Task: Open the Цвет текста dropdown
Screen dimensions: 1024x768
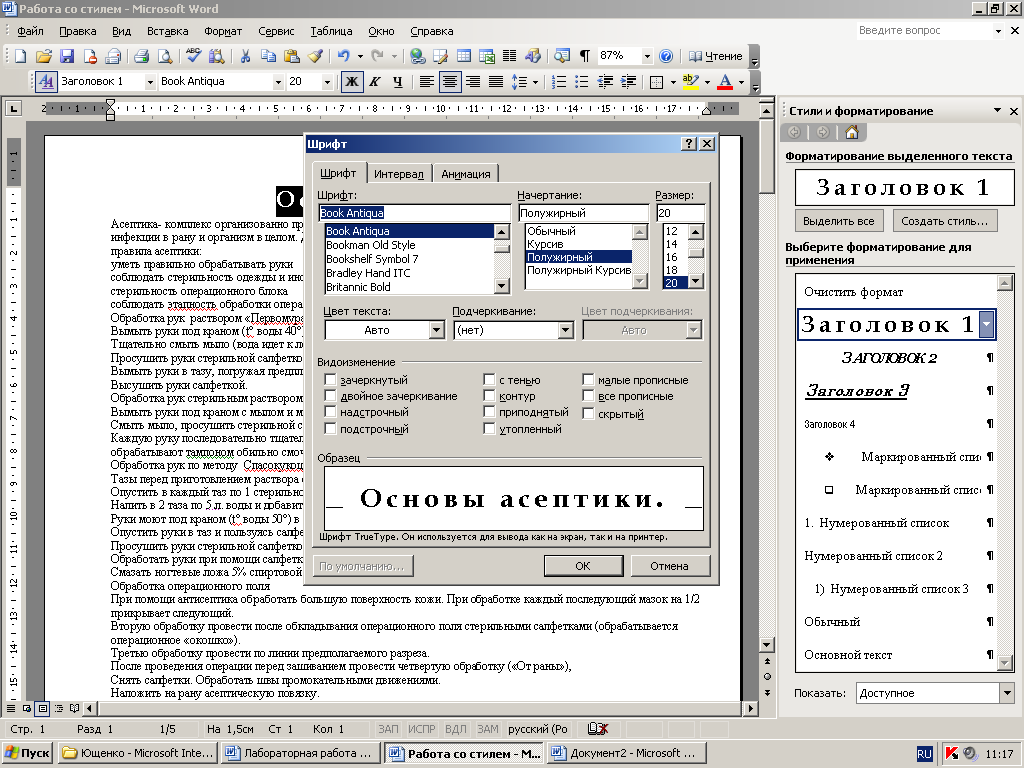Action: click(x=437, y=330)
